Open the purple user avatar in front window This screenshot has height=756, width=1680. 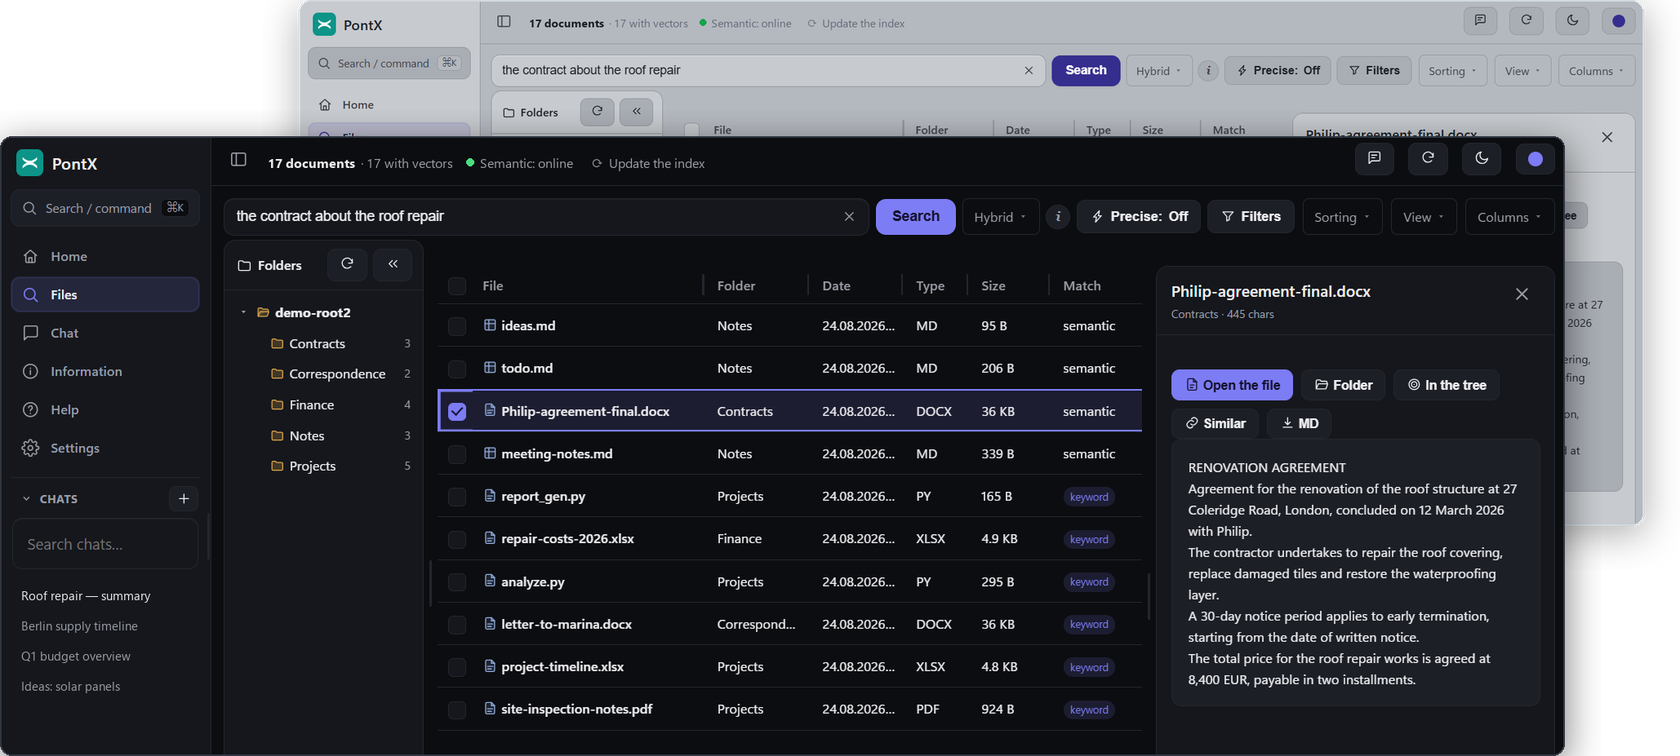[x=1535, y=158]
